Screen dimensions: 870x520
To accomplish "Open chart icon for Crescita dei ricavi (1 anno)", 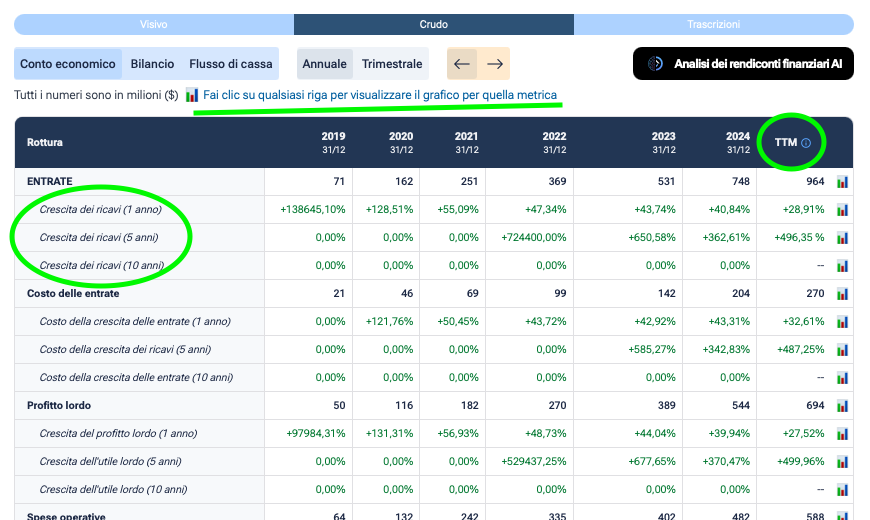I will coord(843,210).
